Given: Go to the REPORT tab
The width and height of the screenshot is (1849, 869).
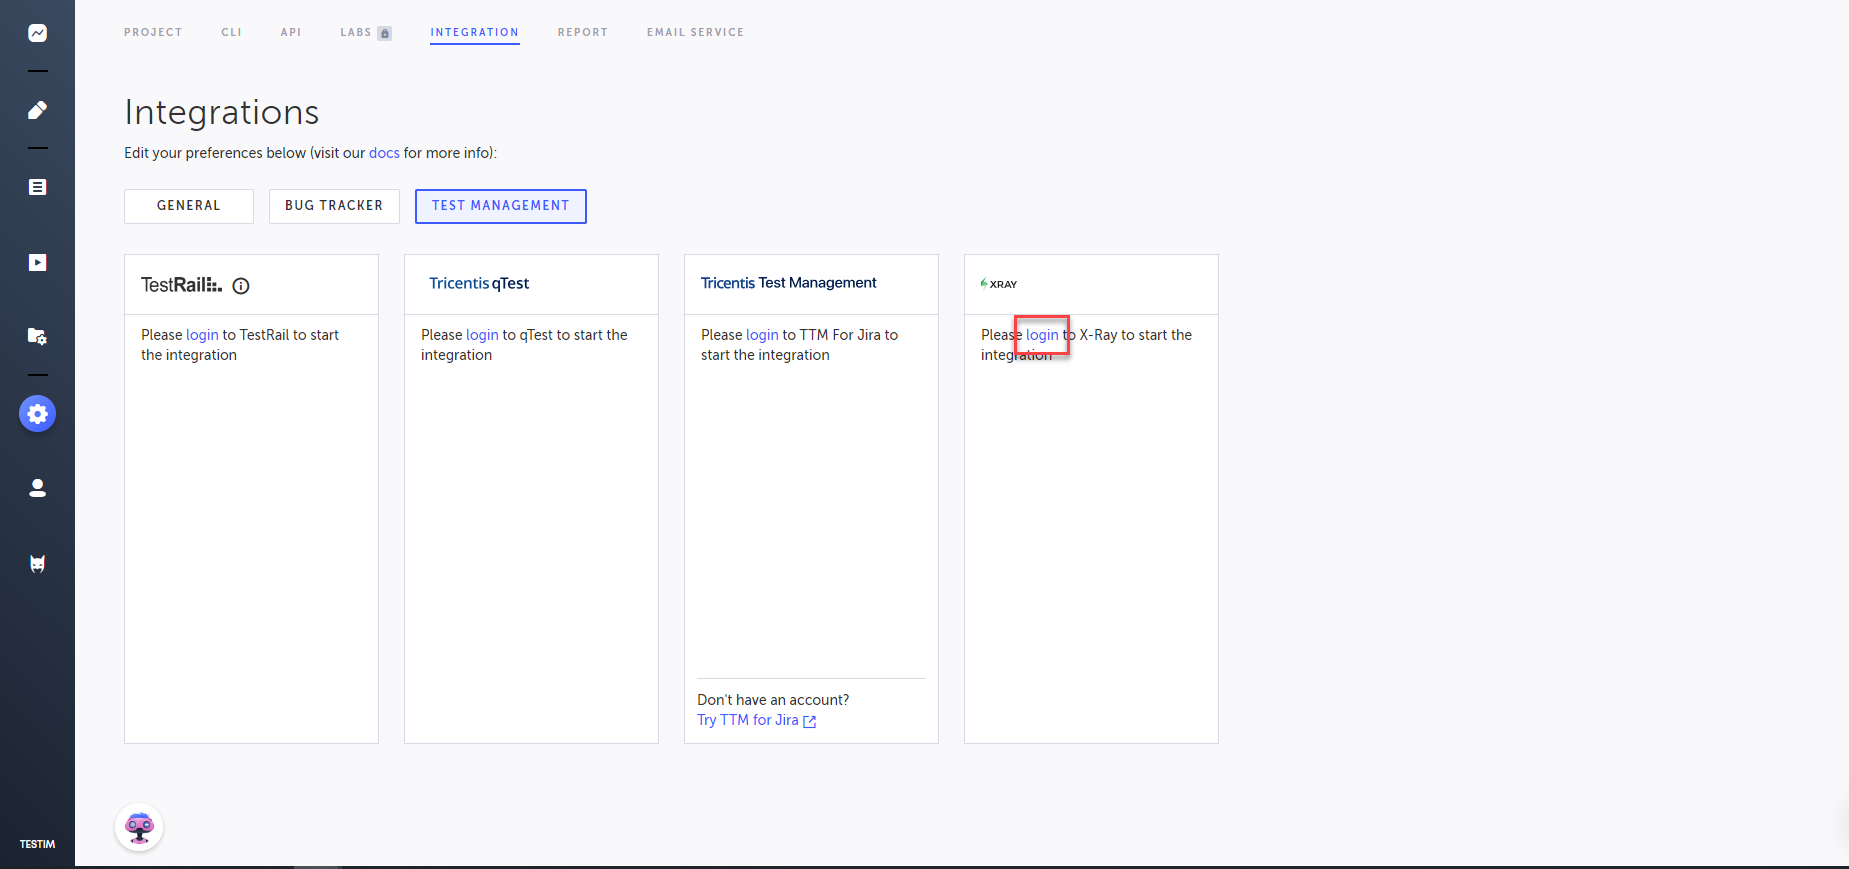Looking at the screenshot, I should coord(583,33).
